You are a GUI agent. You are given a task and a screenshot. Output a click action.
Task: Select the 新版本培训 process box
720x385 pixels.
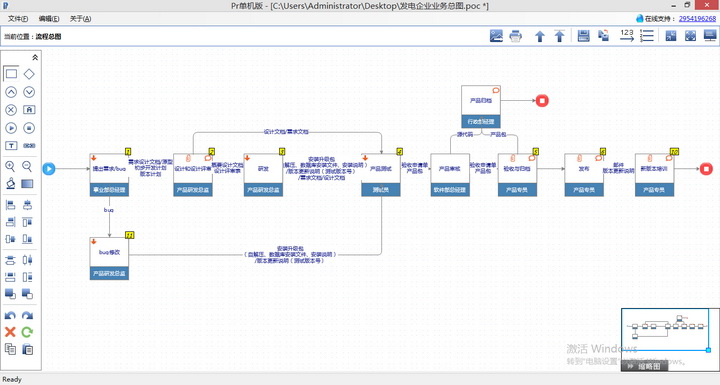point(654,175)
